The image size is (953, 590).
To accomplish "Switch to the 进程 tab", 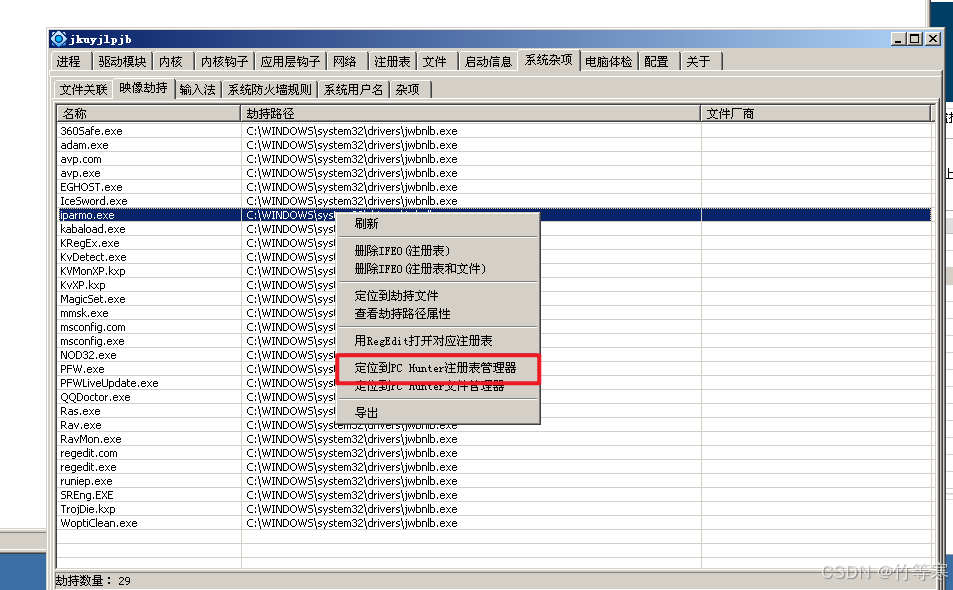I will click(69, 62).
